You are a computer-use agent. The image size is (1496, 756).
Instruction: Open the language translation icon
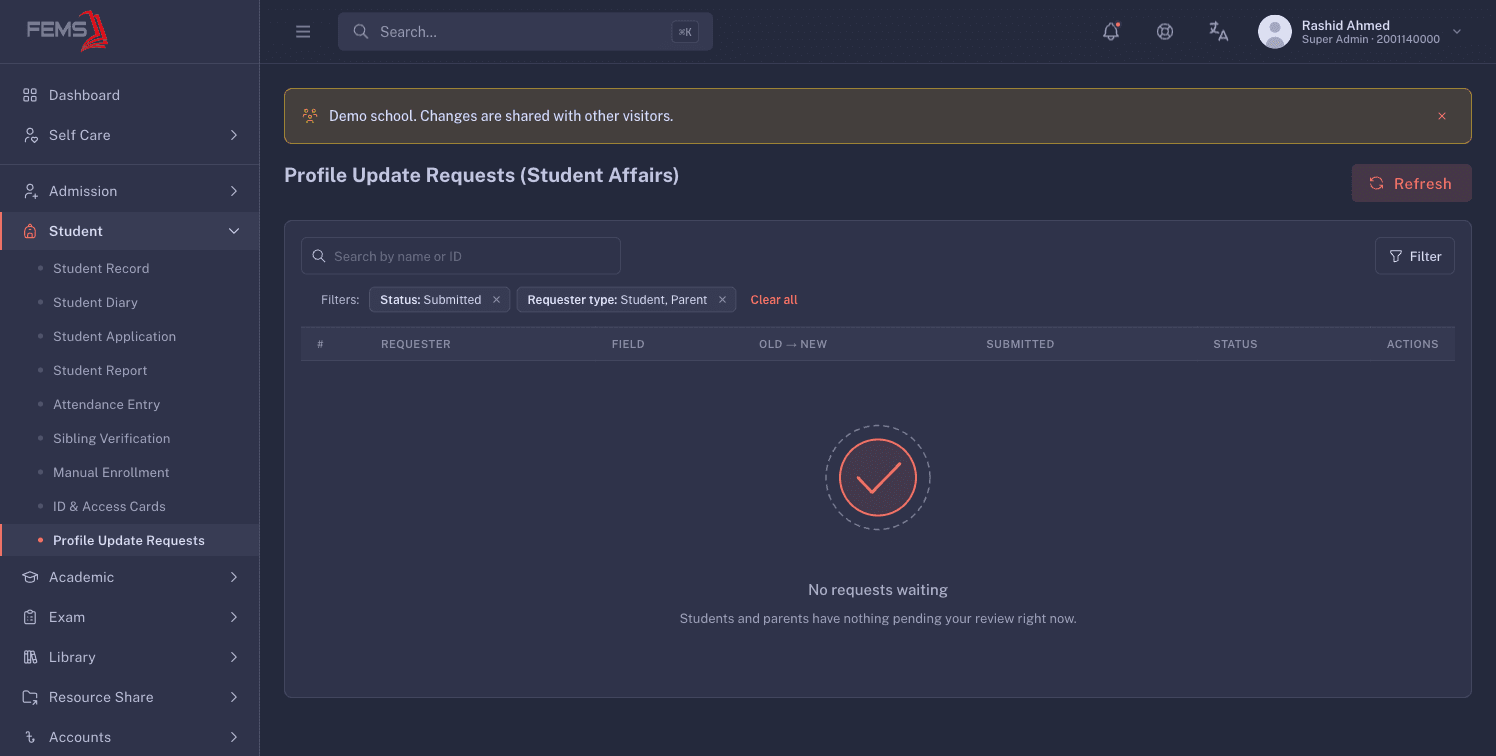(x=1218, y=31)
